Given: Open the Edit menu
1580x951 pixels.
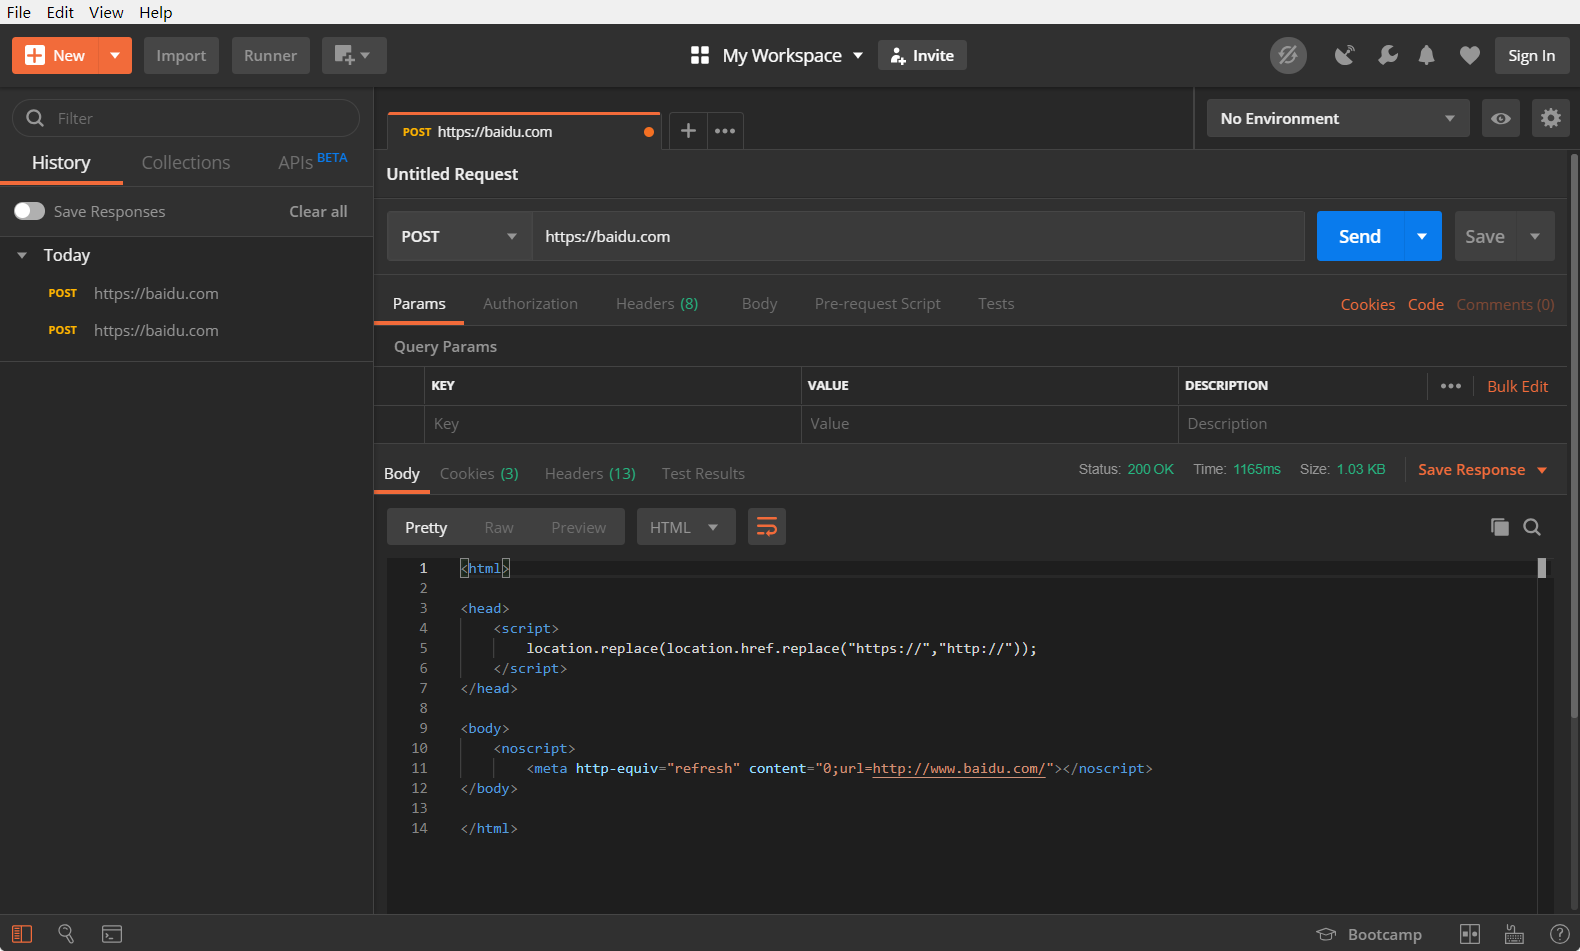Looking at the screenshot, I should (60, 12).
